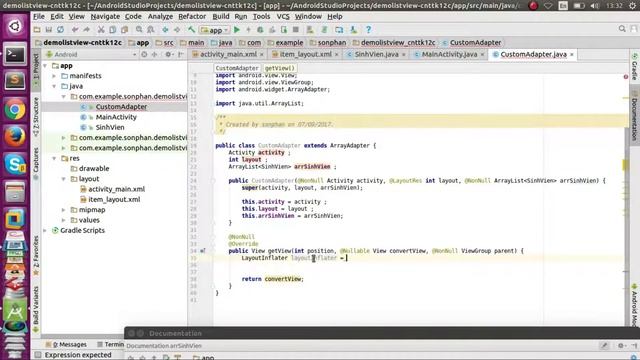Switch to MainActivity.java editor tab
The height and width of the screenshot is (360, 640).
(449, 54)
